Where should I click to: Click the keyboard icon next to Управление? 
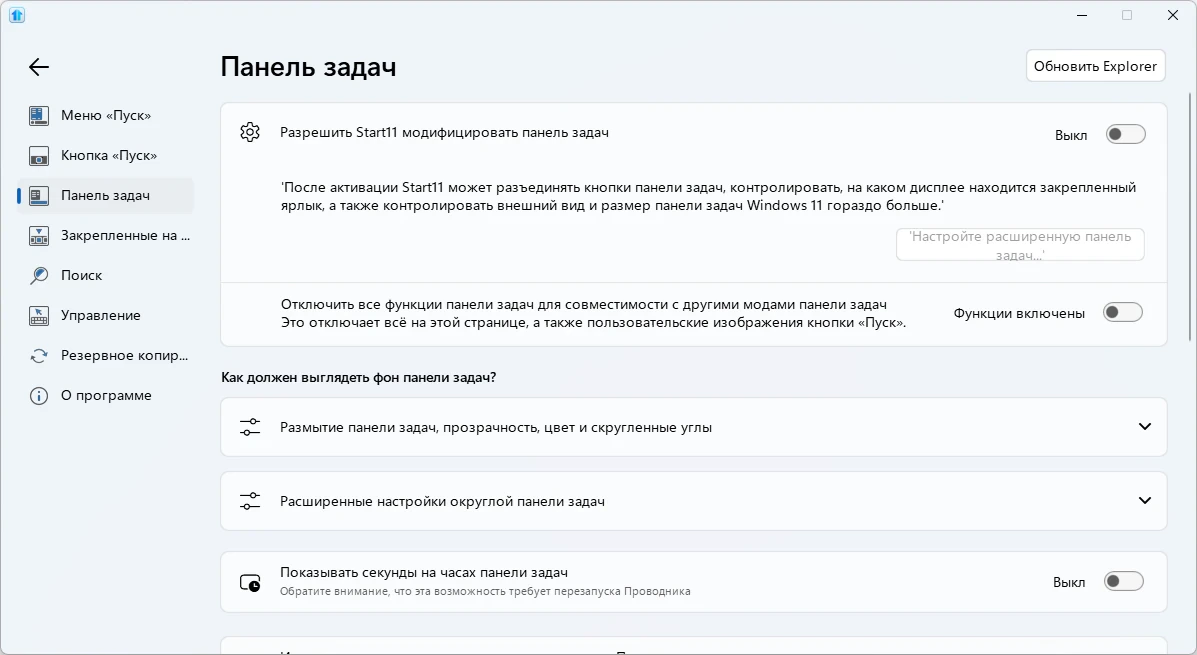[39, 315]
